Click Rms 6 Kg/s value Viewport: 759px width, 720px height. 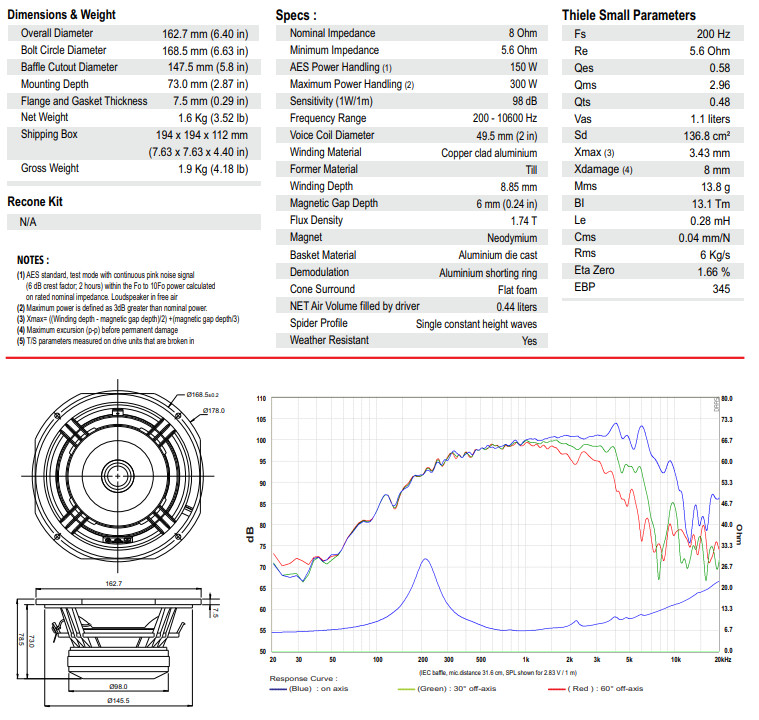pyautogui.click(x=715, y=255)
